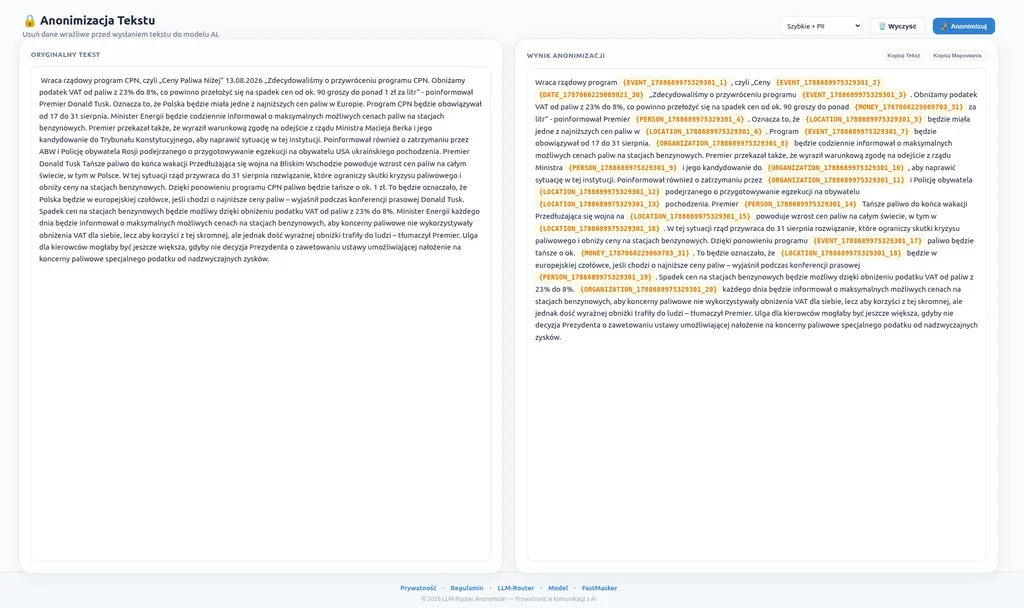Select the PERSON_1788689975329301_4 placeholder tag
The height and width of the screenshot is (608, 1024).
(x=690, y=119)
